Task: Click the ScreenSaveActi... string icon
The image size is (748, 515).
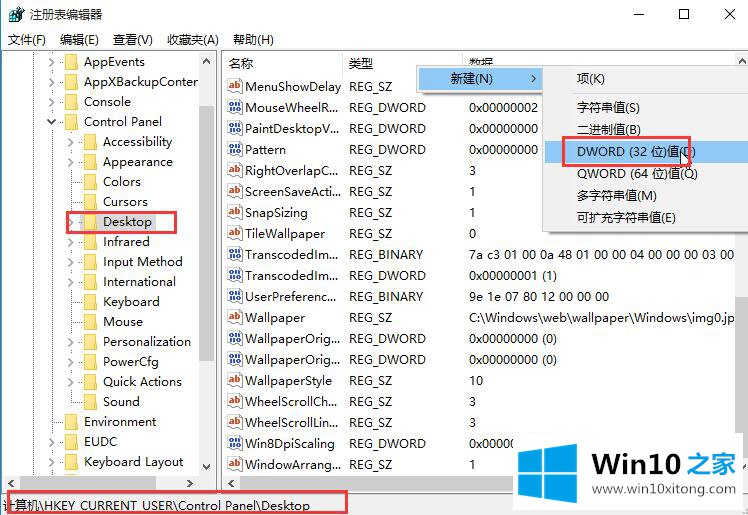Action: click(x=234, y=191)
